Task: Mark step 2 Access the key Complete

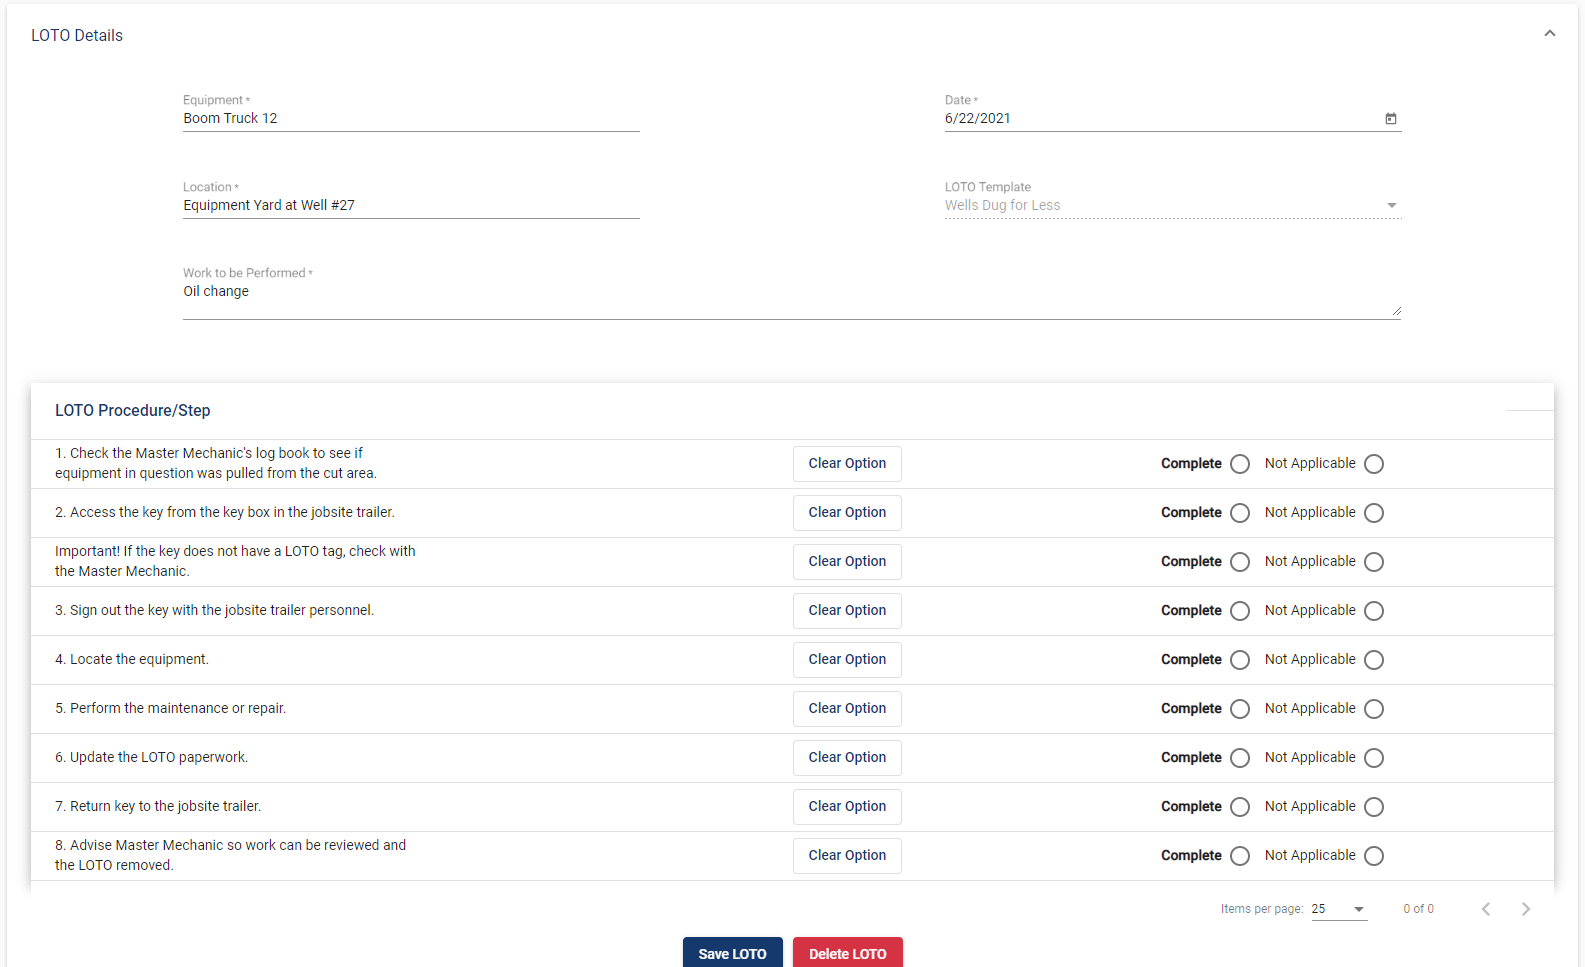Action: pyautogui.click(x=1240, y=513)
